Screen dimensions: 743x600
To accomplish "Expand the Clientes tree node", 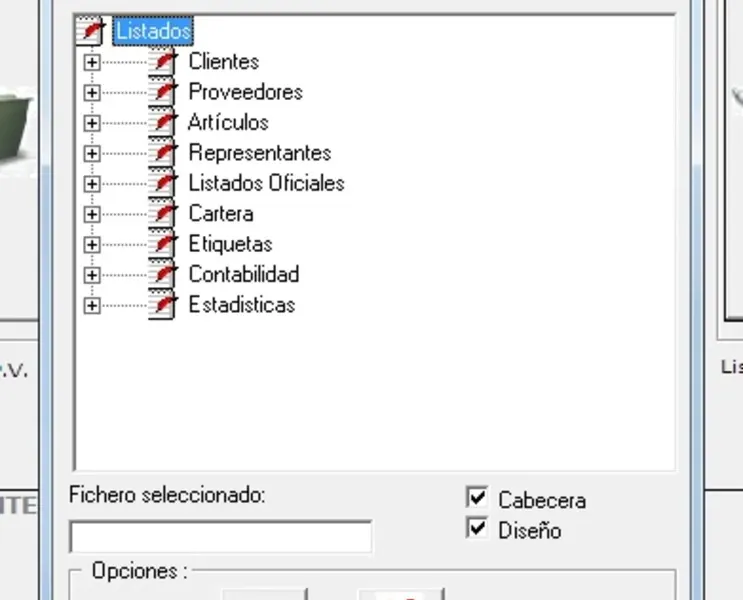I will pyautogui.click(x=92, y=62).
